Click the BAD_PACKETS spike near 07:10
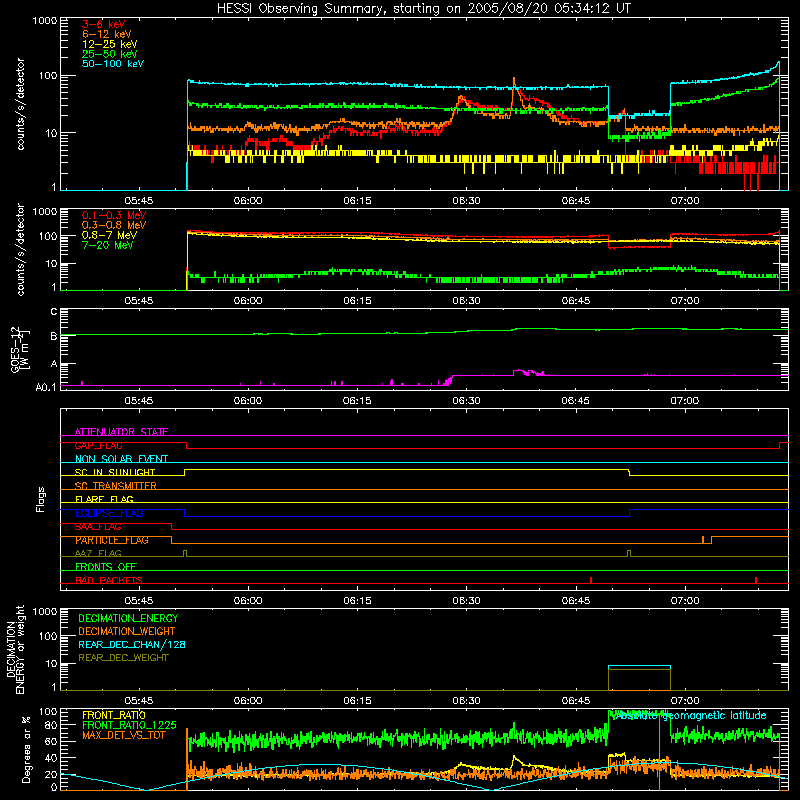Viewport: 800px width, 800px height. pos(756,580)
